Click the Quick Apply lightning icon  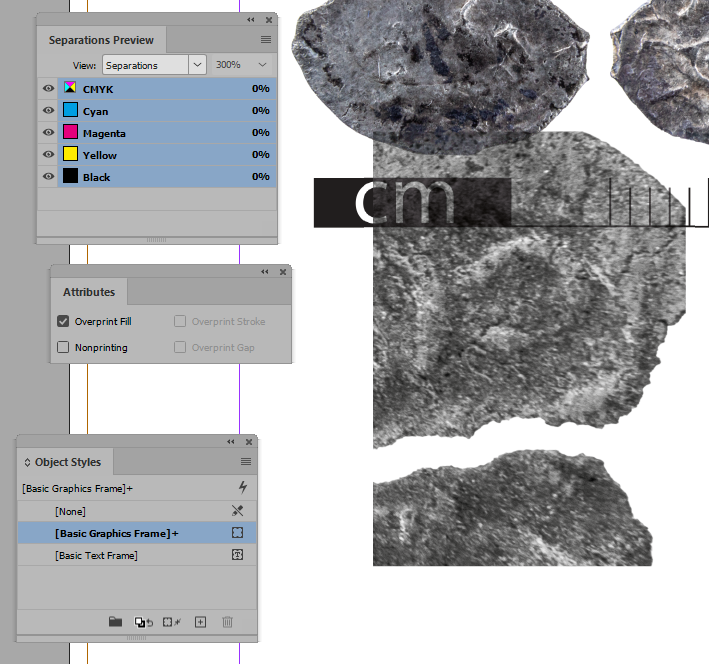click(243, 487)
